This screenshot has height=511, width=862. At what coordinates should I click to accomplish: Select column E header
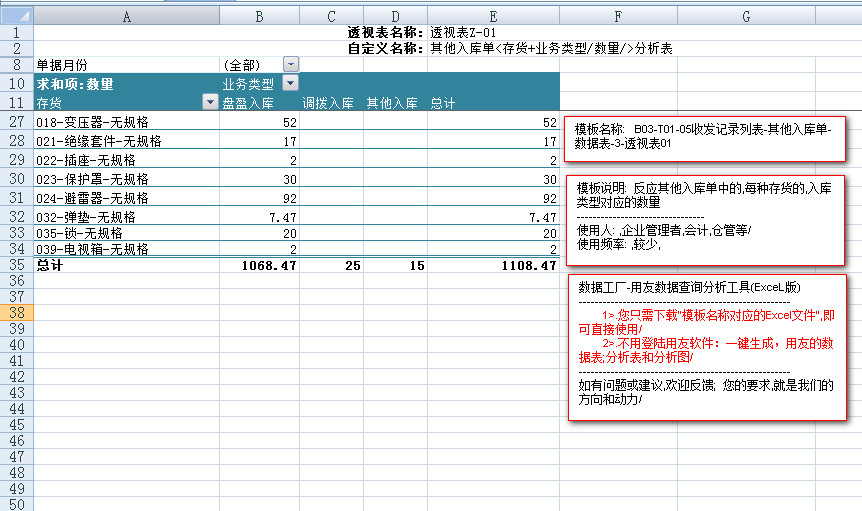point(492,16)
